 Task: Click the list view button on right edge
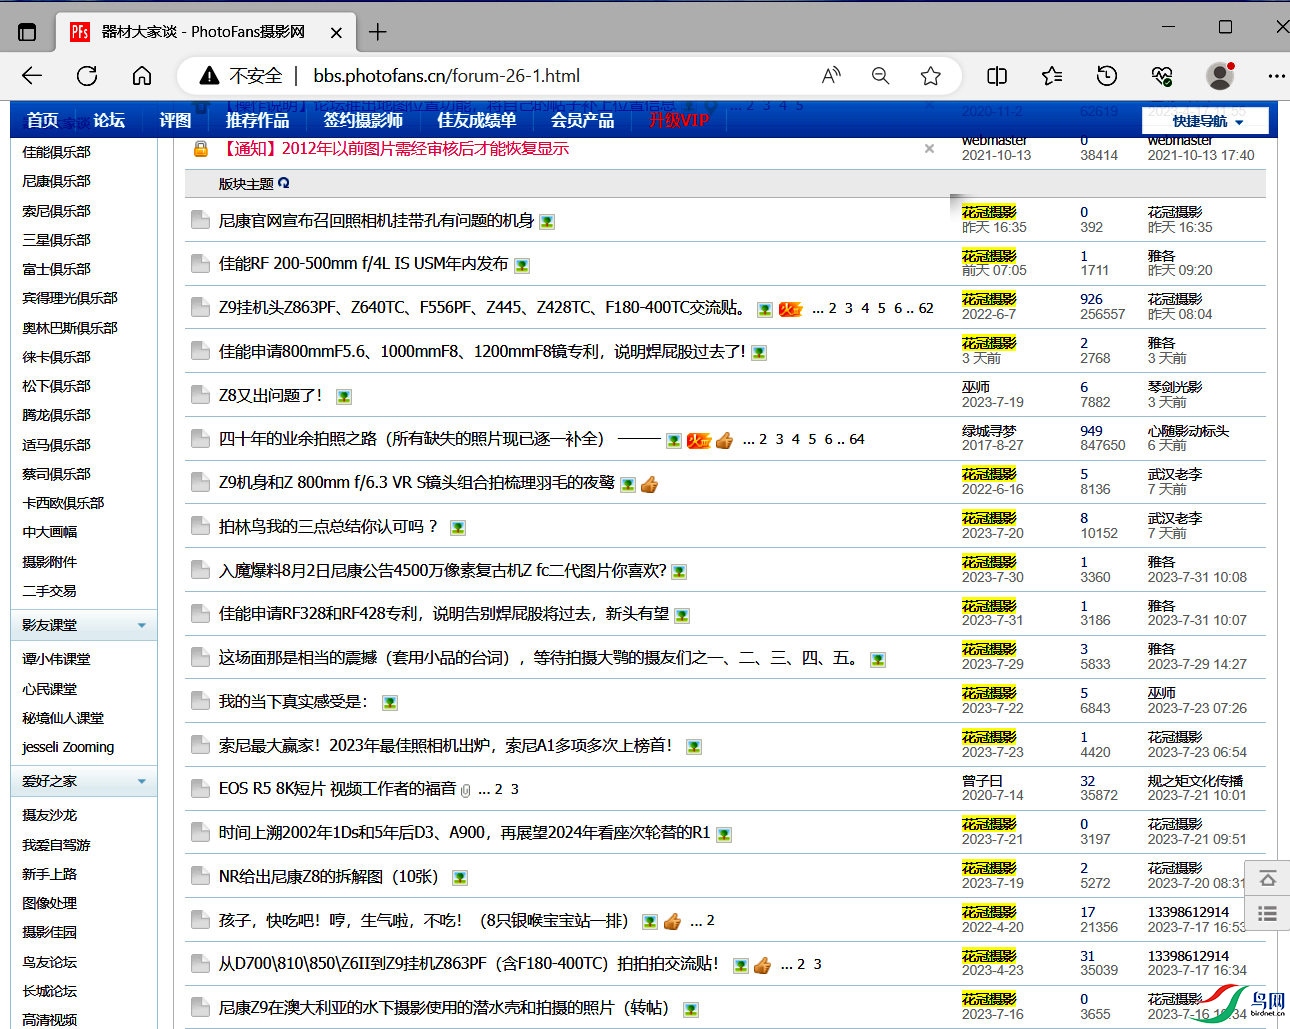1267,913
